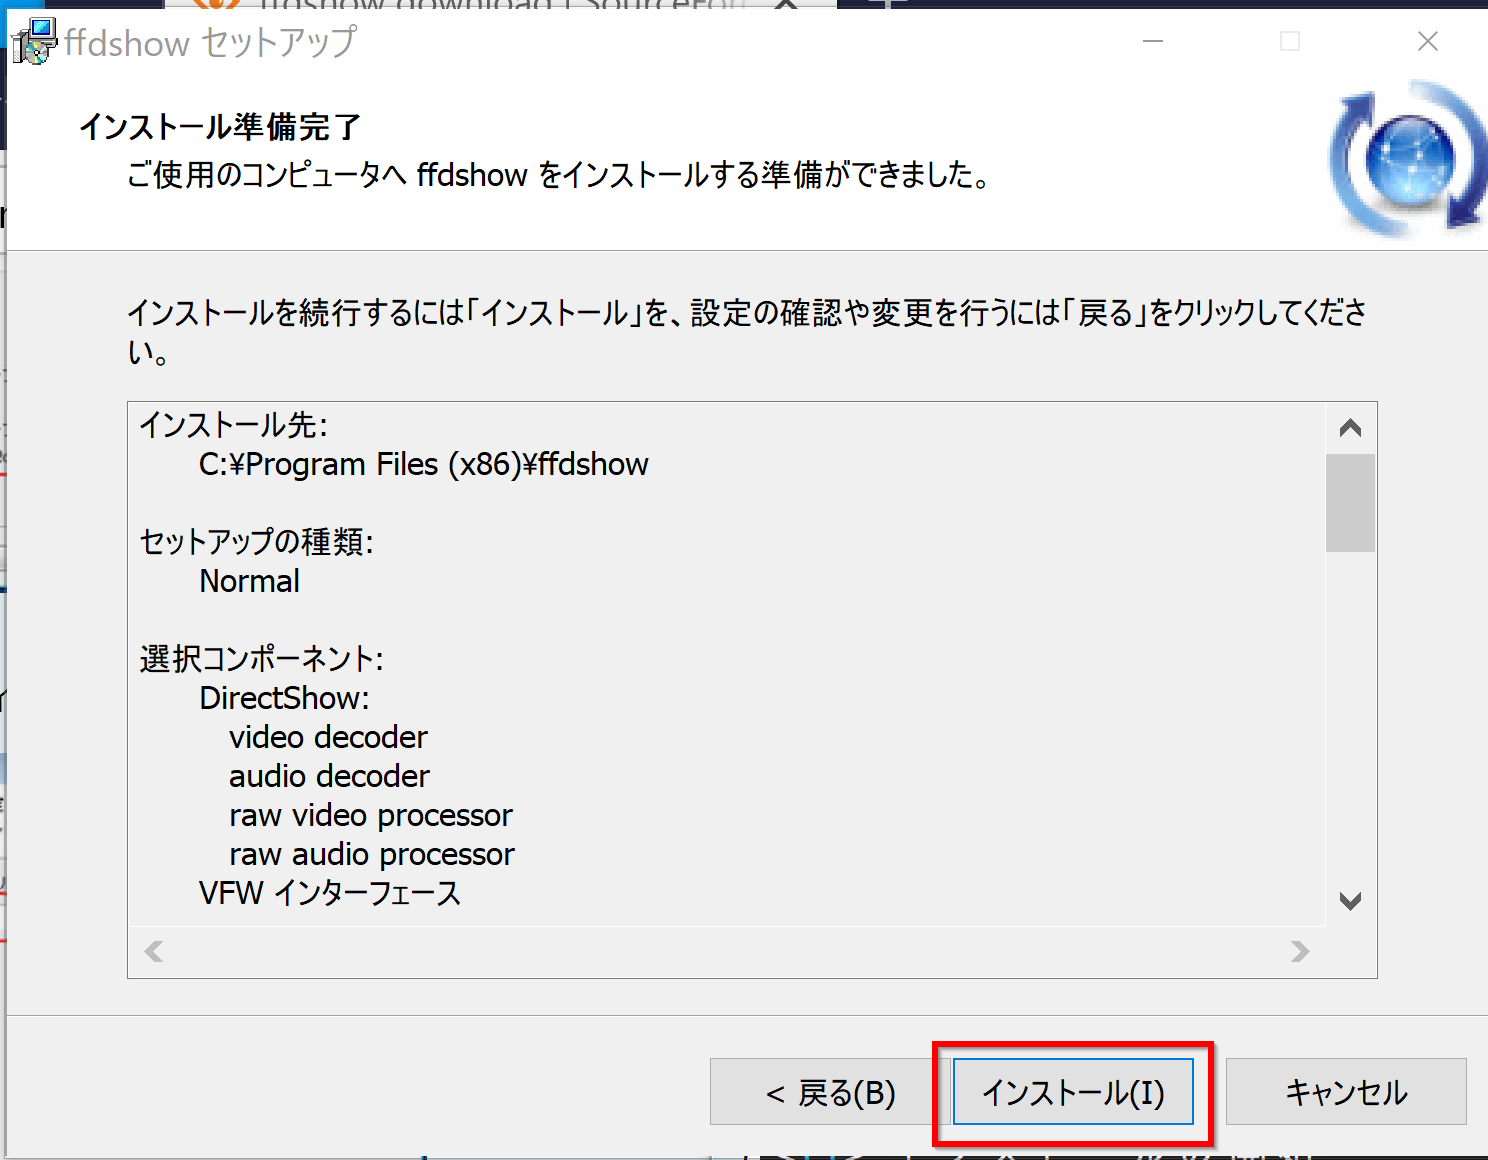Click the horizontal scroll left arrow

154,951
